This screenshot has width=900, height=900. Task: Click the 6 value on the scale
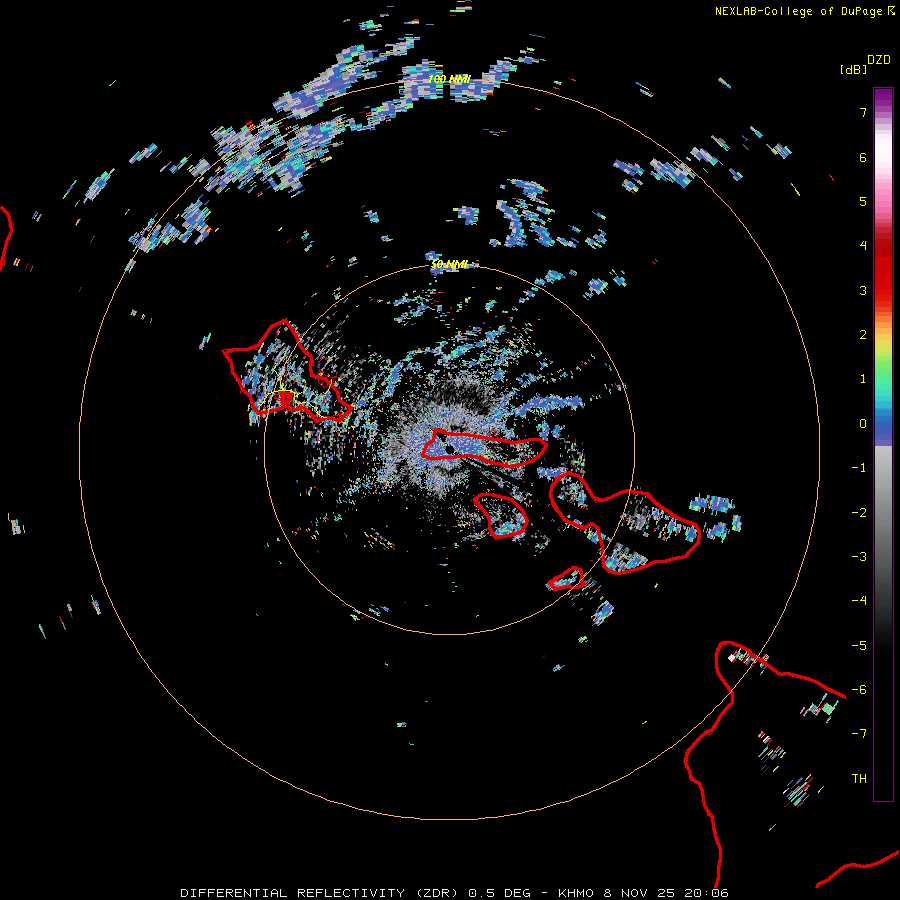[x=863, y=157]
